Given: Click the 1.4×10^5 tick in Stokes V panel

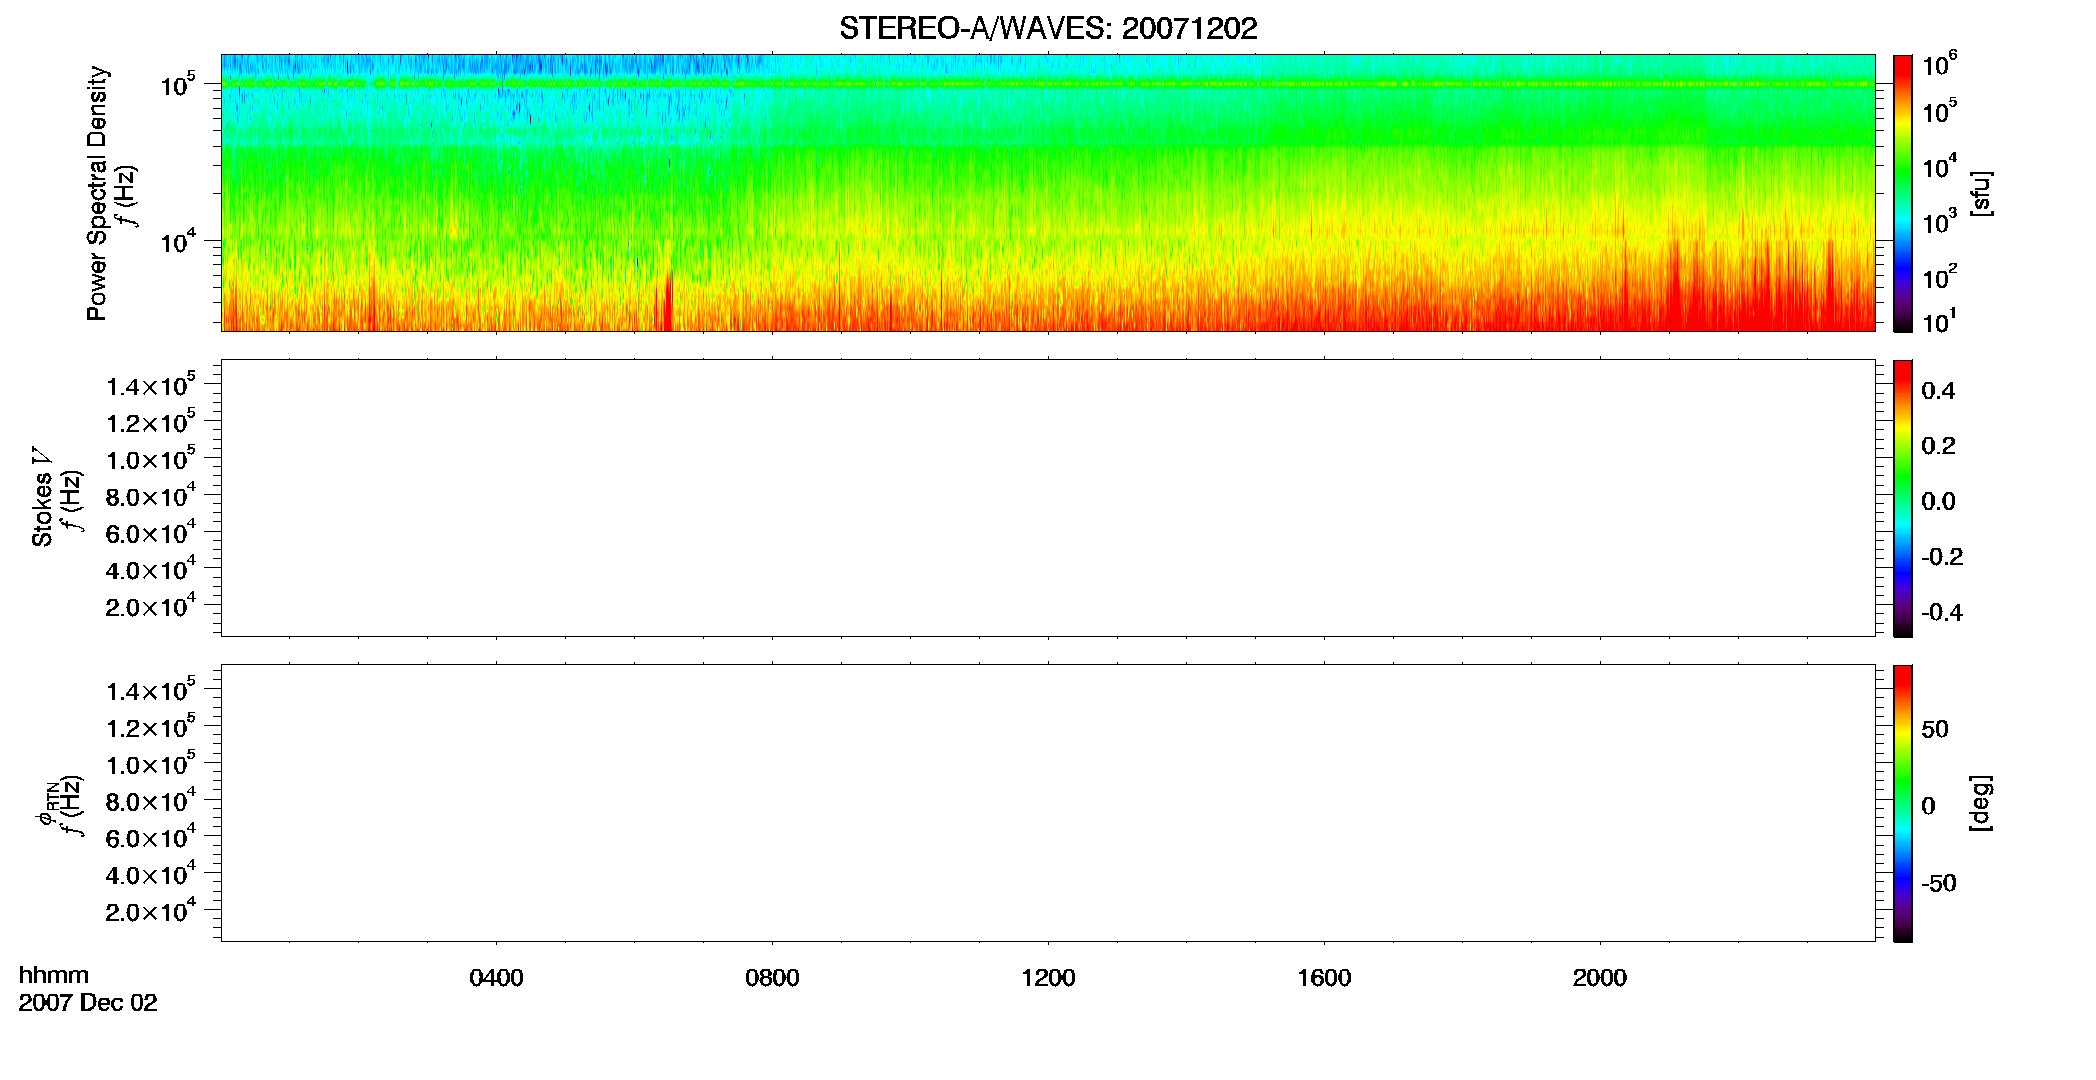Looking at the screenshot, I should click(151, 385).
